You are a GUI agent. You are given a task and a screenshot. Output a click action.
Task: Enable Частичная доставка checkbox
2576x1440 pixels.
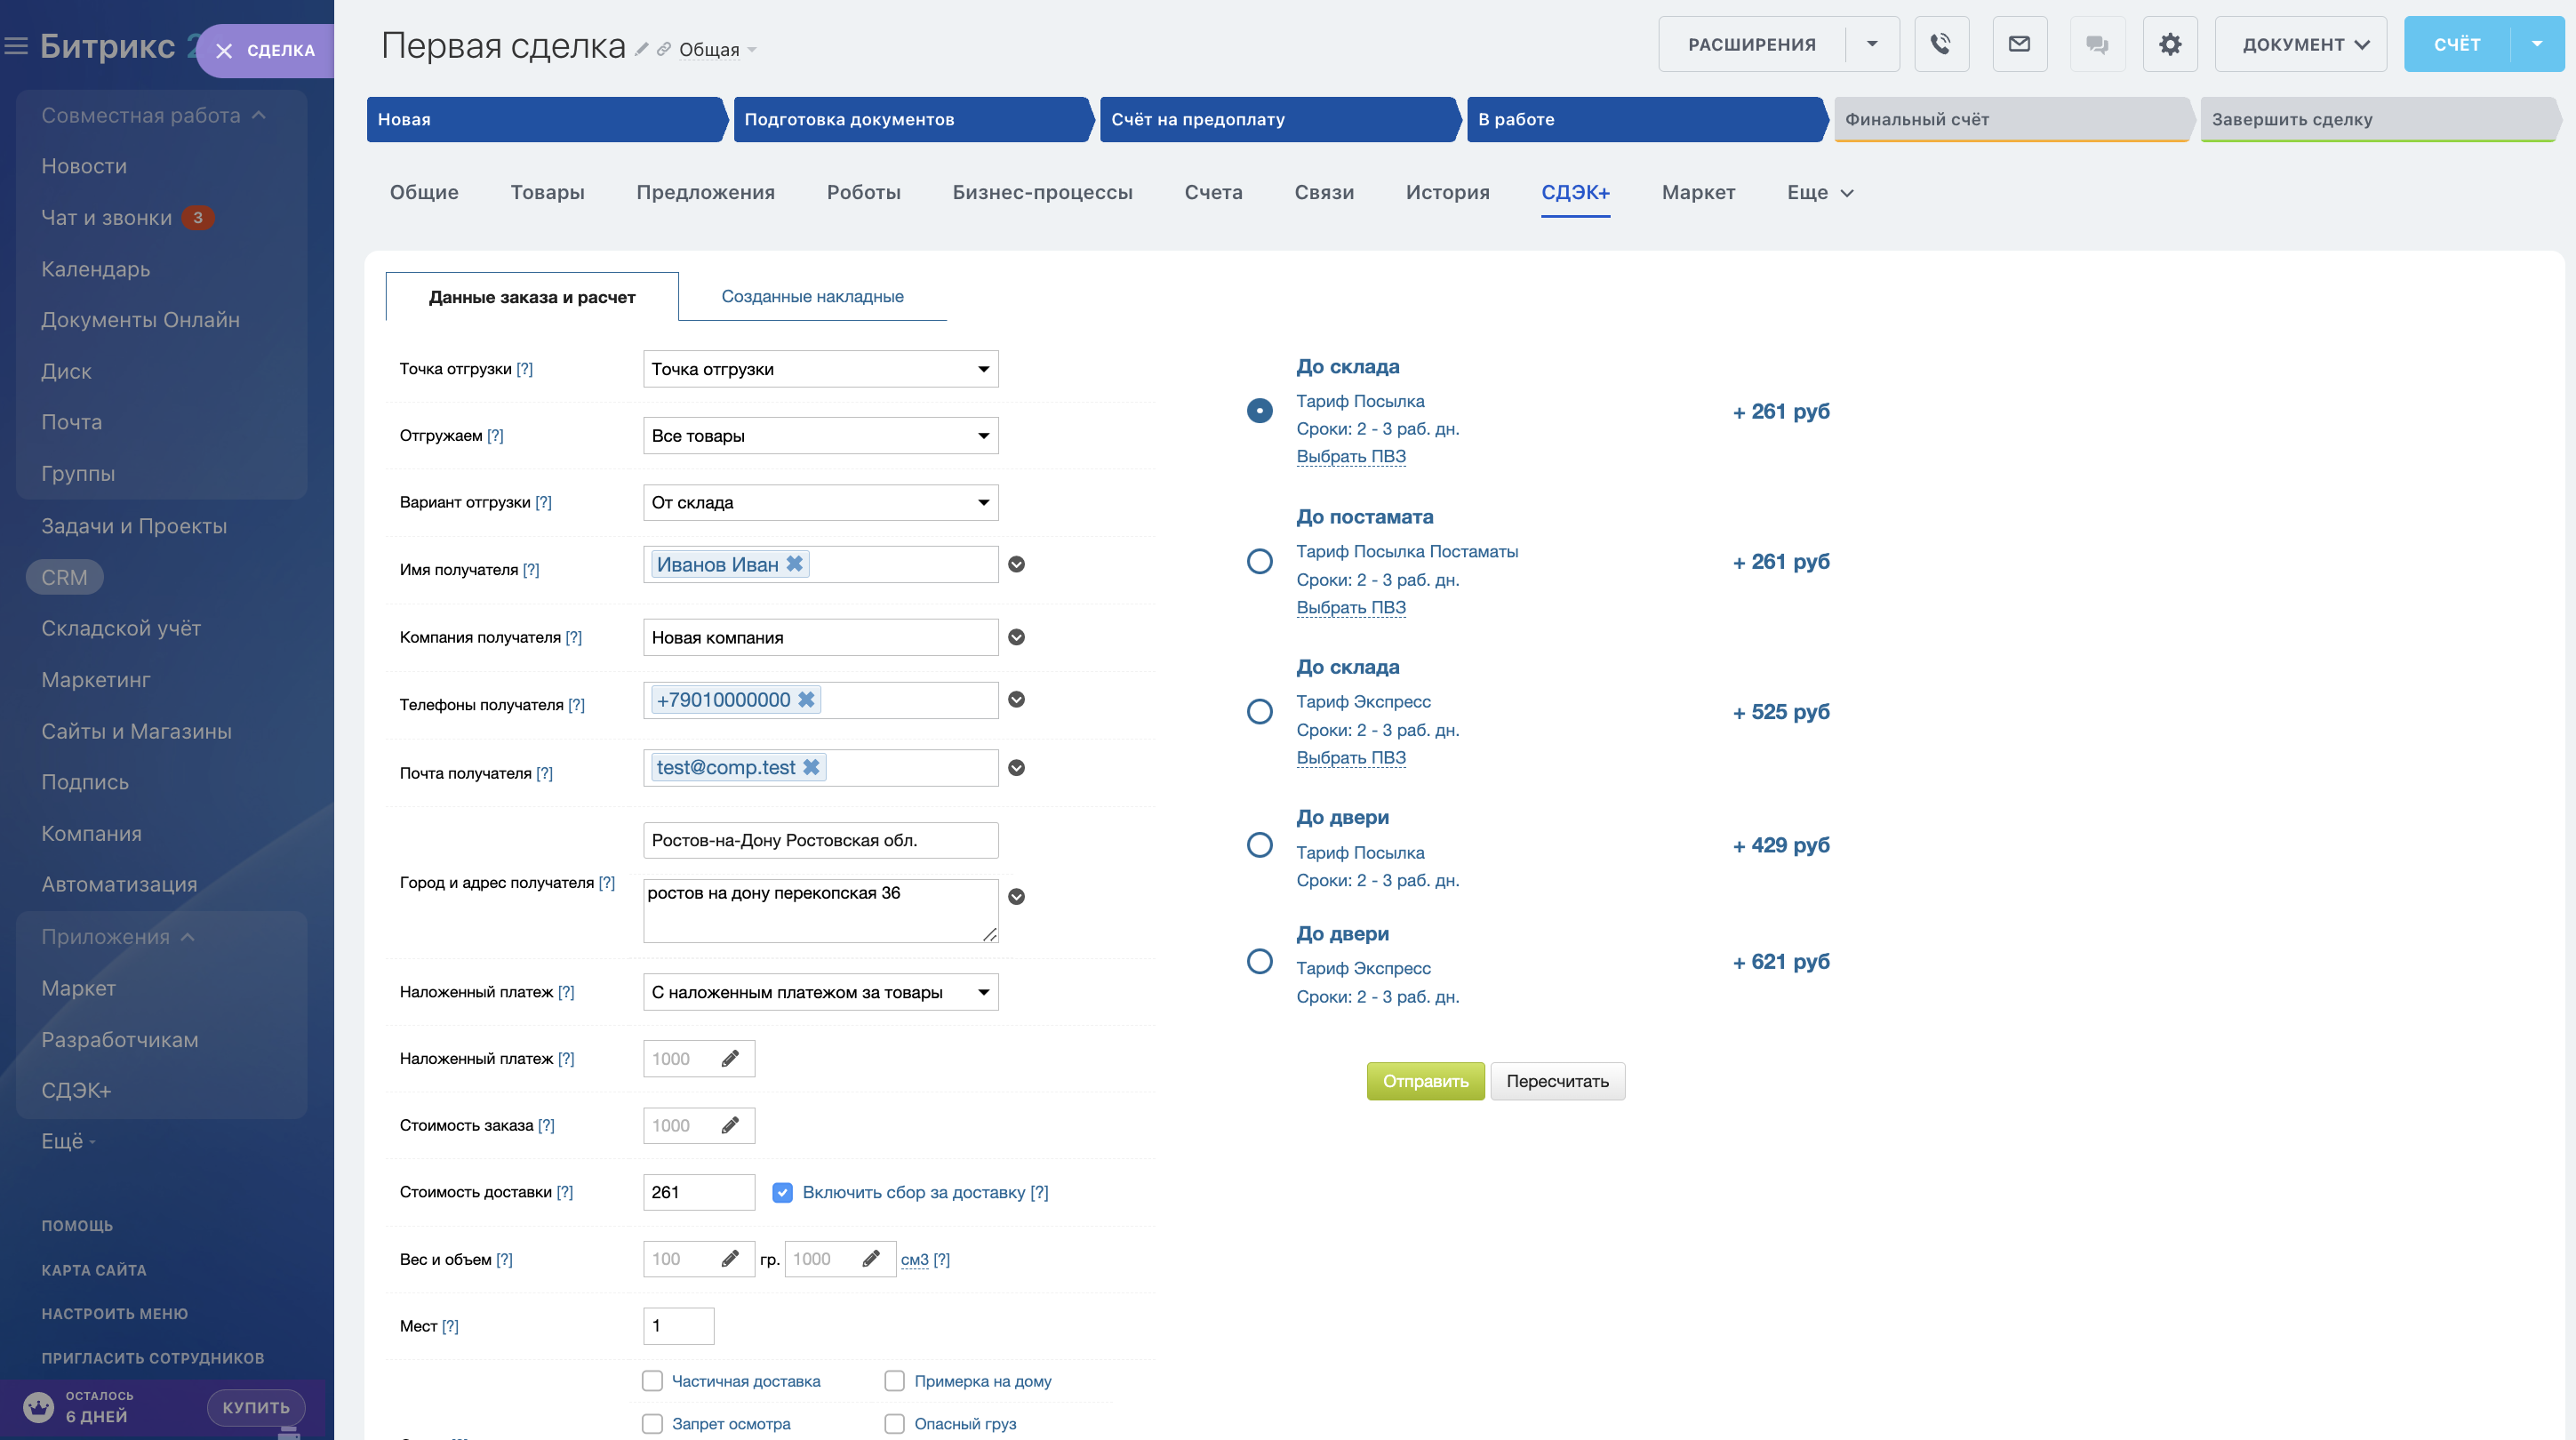(652, 1381)
